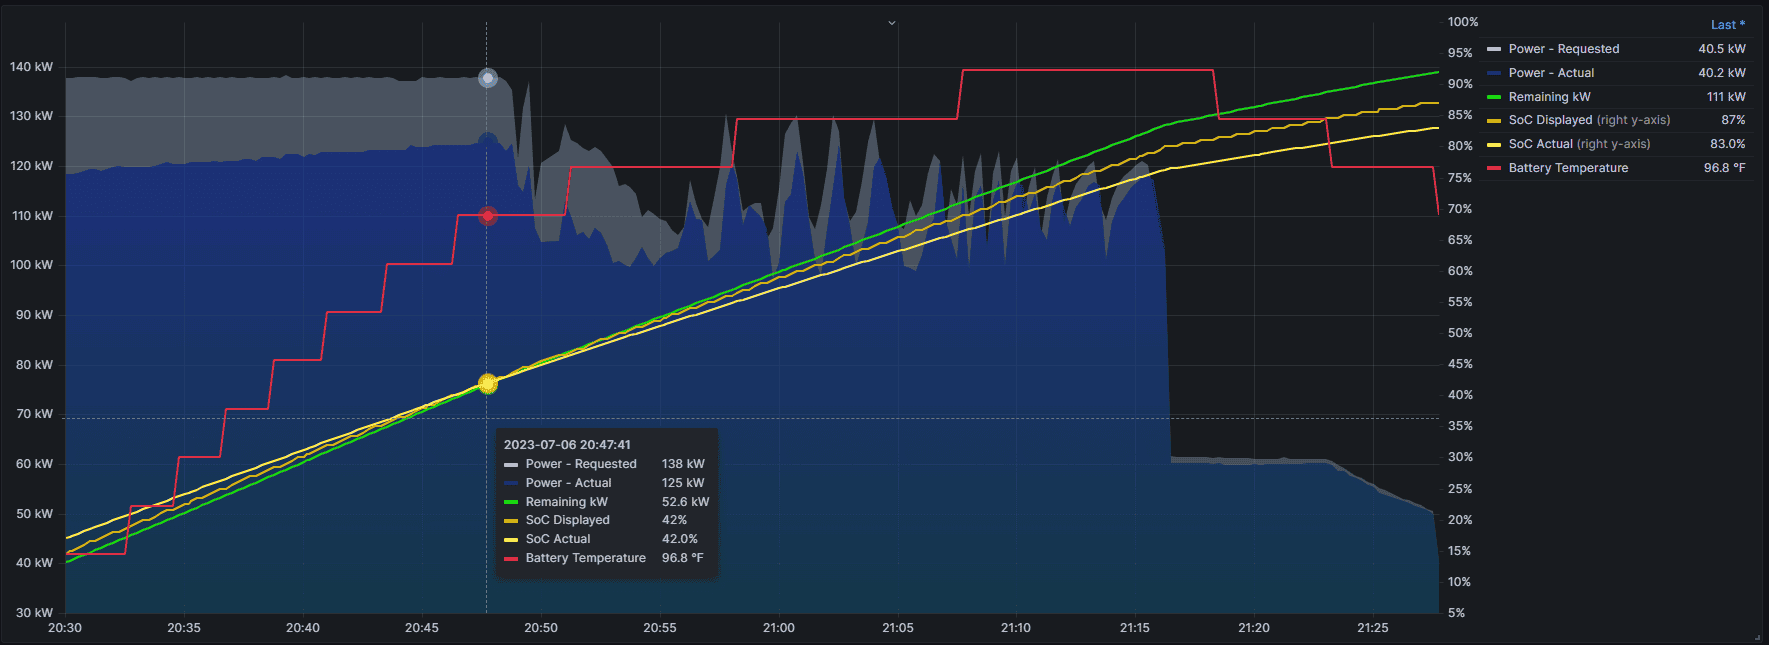
Task: Hide the Power - Actual series via legend label
Action: click(1551, 73)
